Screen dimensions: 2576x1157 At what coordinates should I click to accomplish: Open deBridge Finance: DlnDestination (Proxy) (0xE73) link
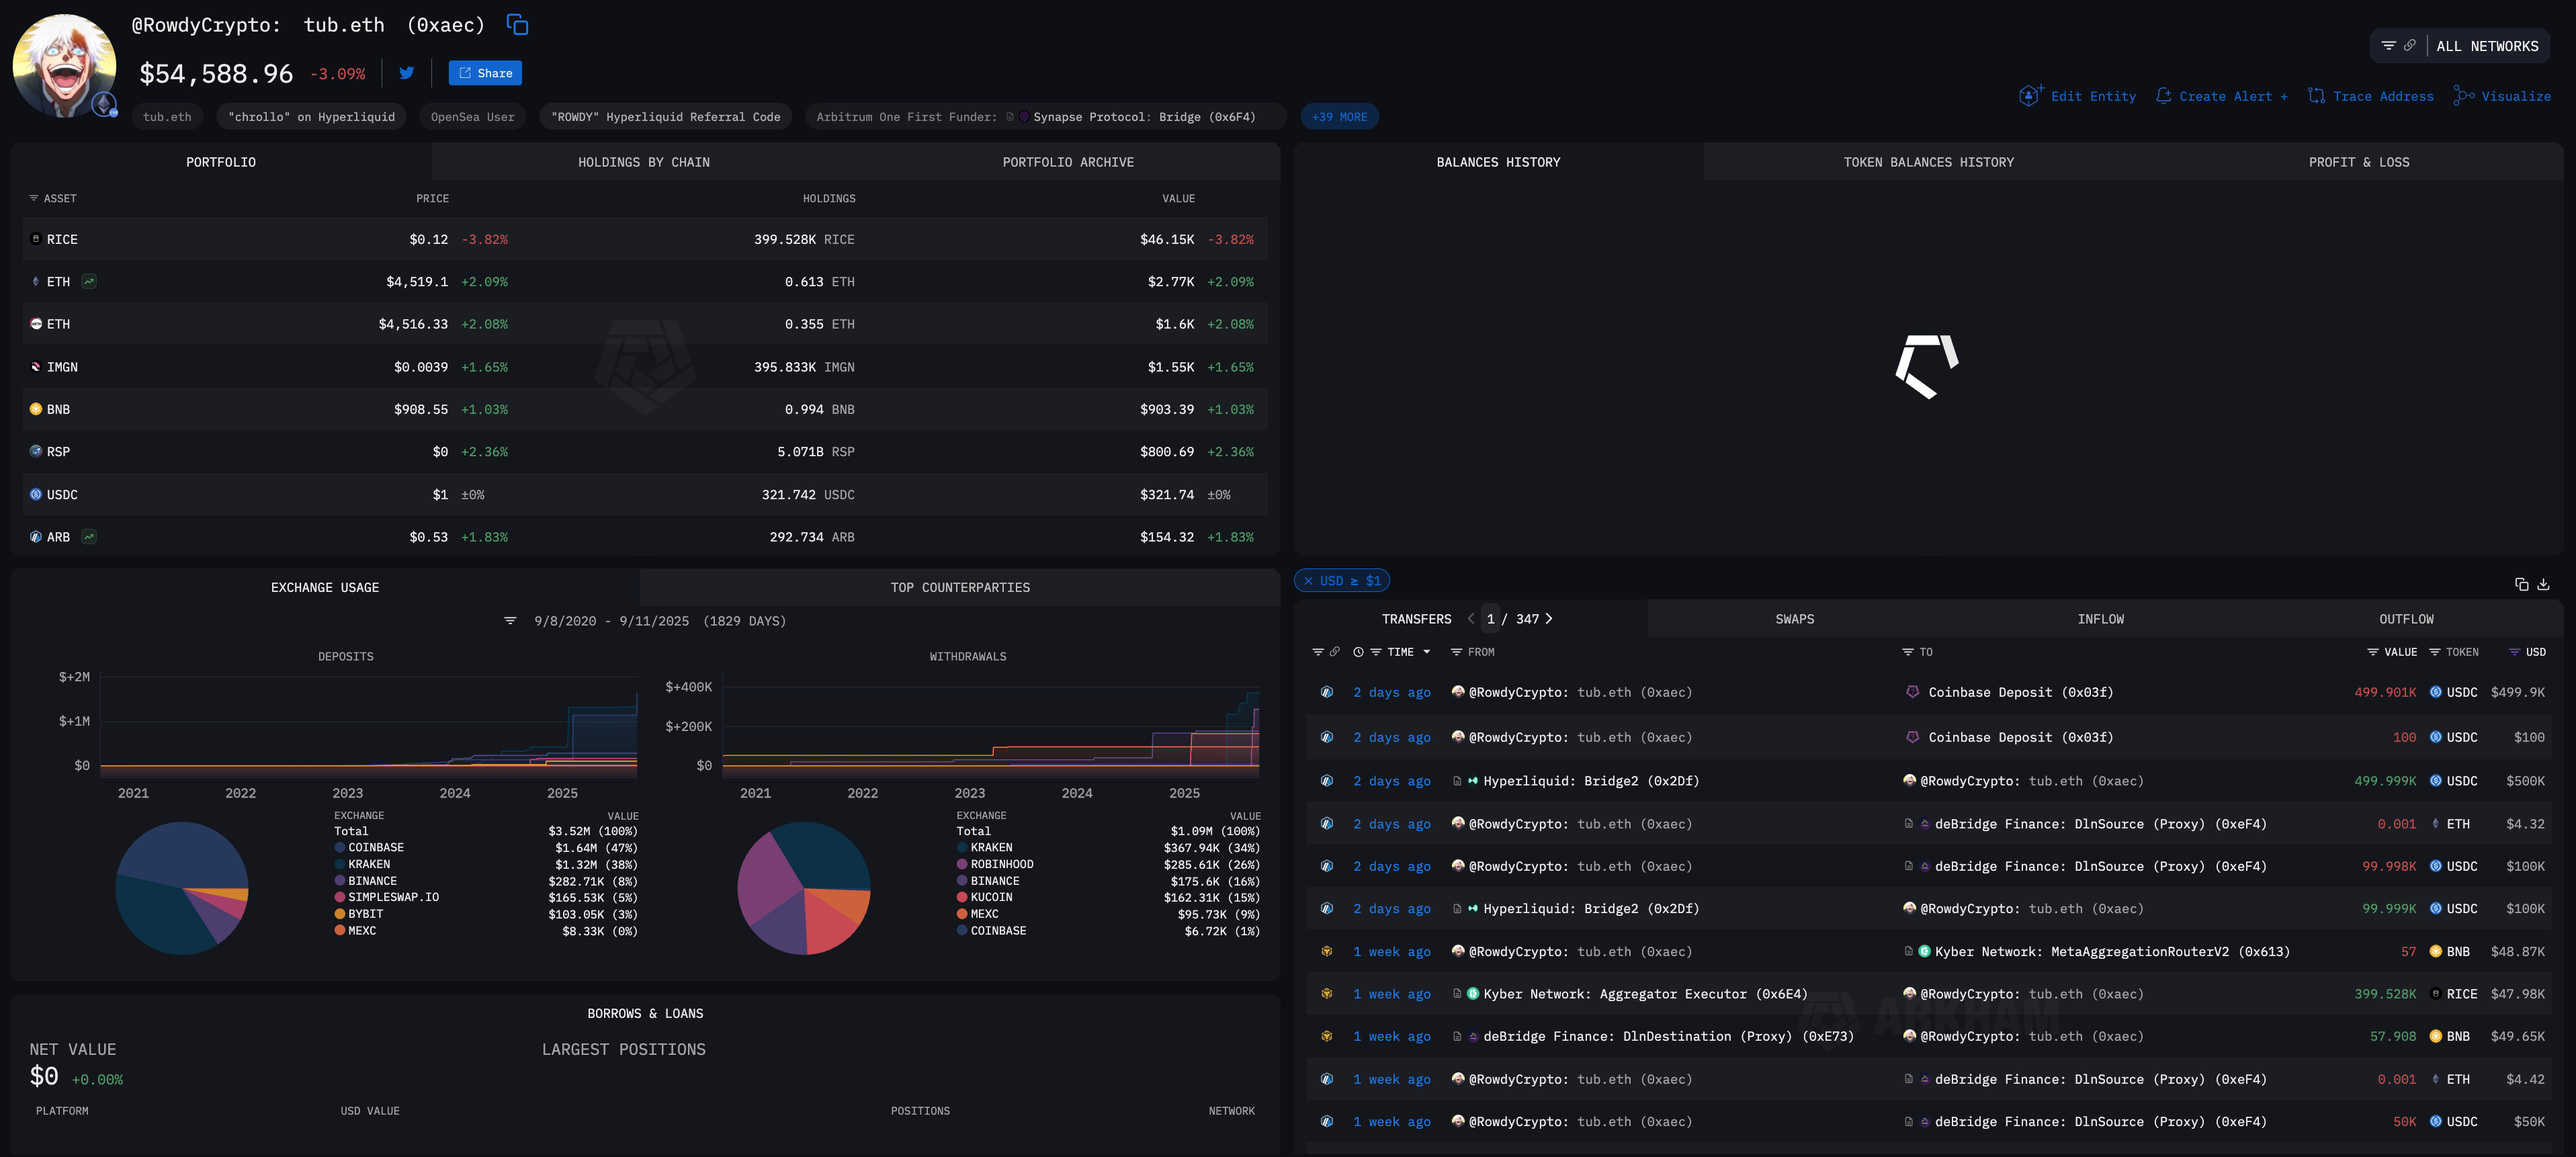pos(1668,1037)
